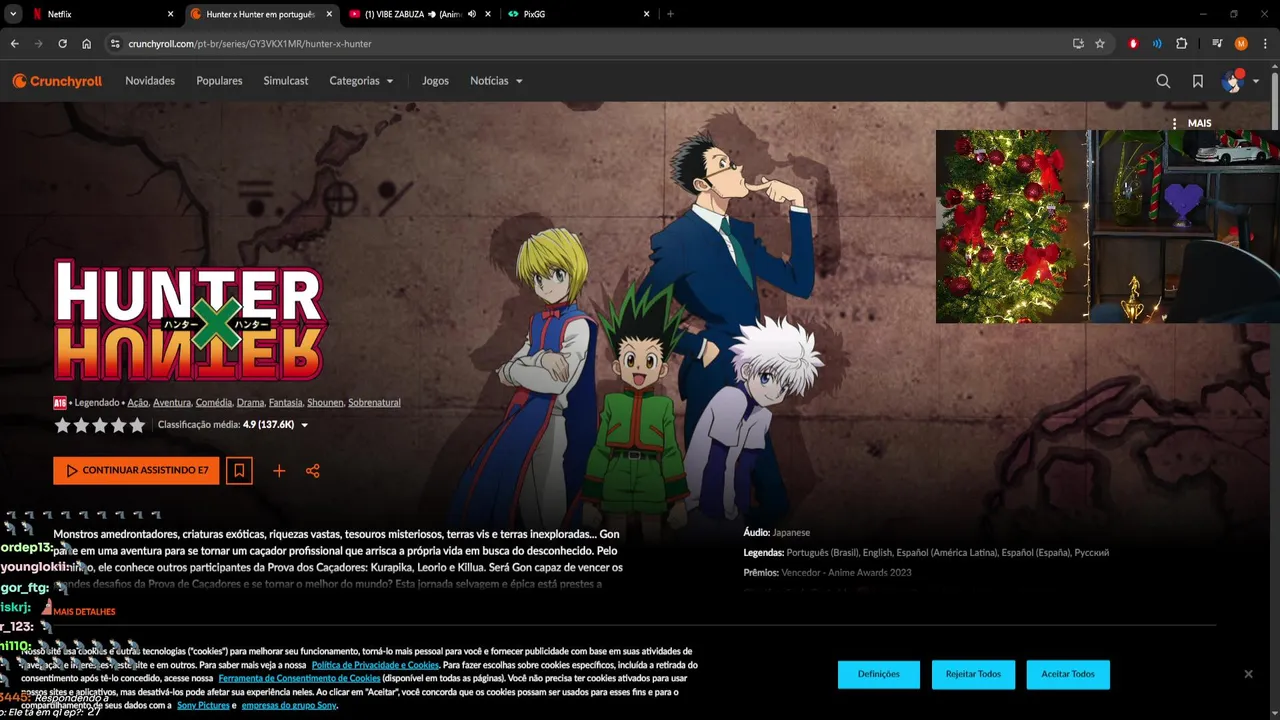This screenshot has width=1280, height=720.
Task: Click Rejeitar Todos cookies button
Action: (973, 674)
